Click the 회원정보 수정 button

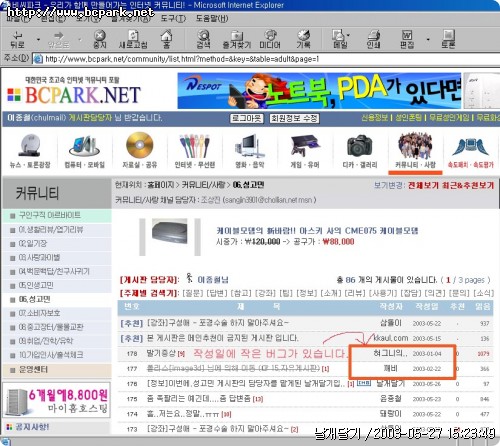click(x=294, y=118)
